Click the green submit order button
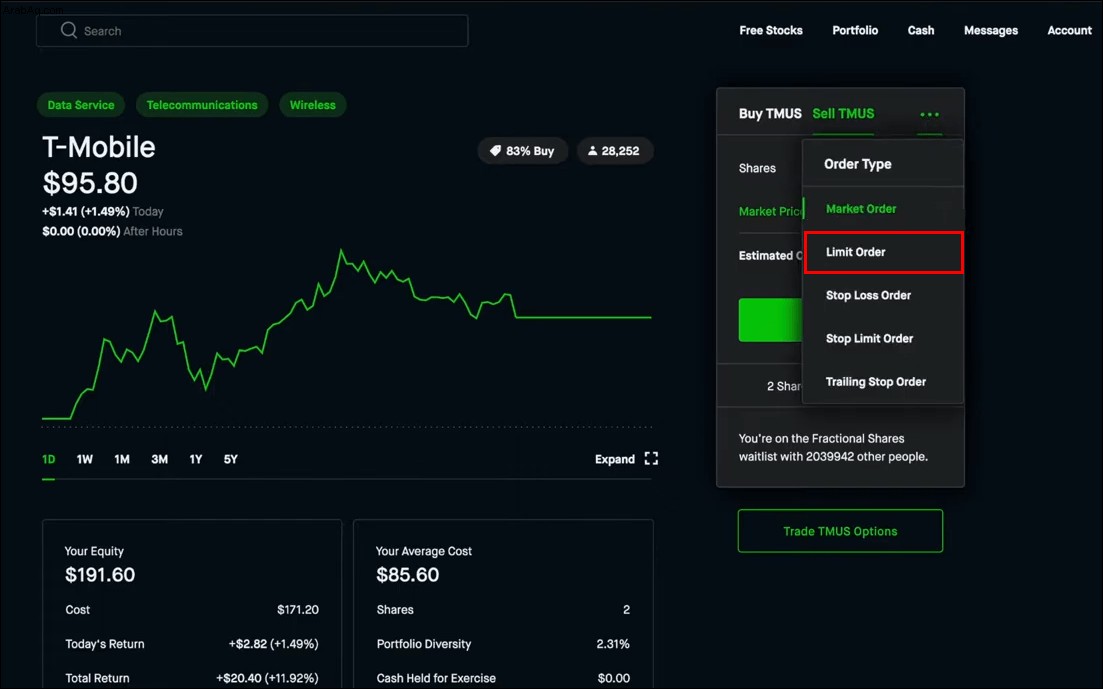The height and width of the screenshot is (689, 1103). pyautogui.click(x=770, y=320)
